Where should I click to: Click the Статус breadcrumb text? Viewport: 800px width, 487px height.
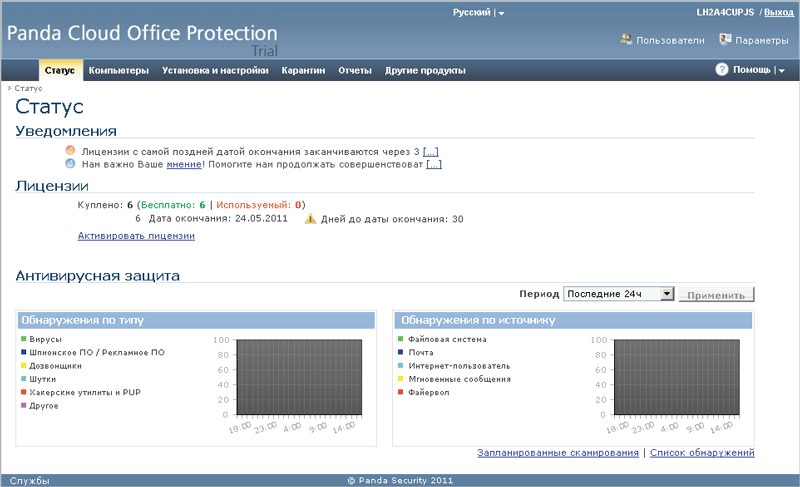tap(28, 88)
